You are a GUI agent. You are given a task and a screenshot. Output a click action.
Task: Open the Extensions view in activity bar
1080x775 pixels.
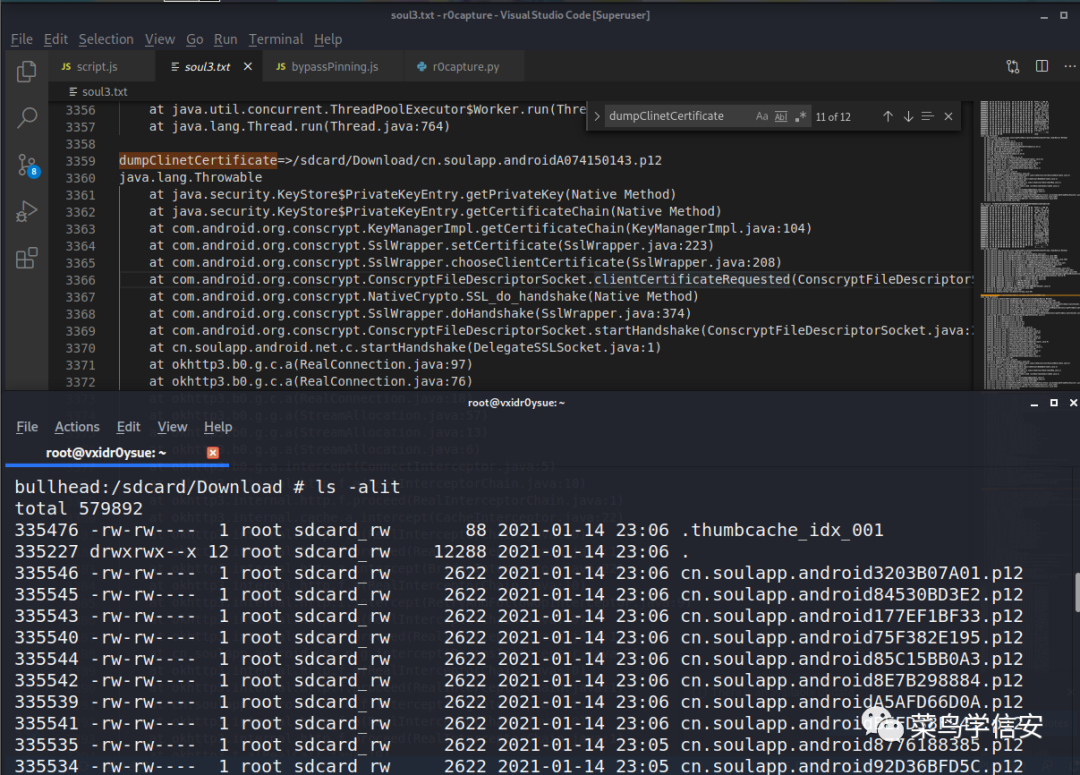pos(26,258)
